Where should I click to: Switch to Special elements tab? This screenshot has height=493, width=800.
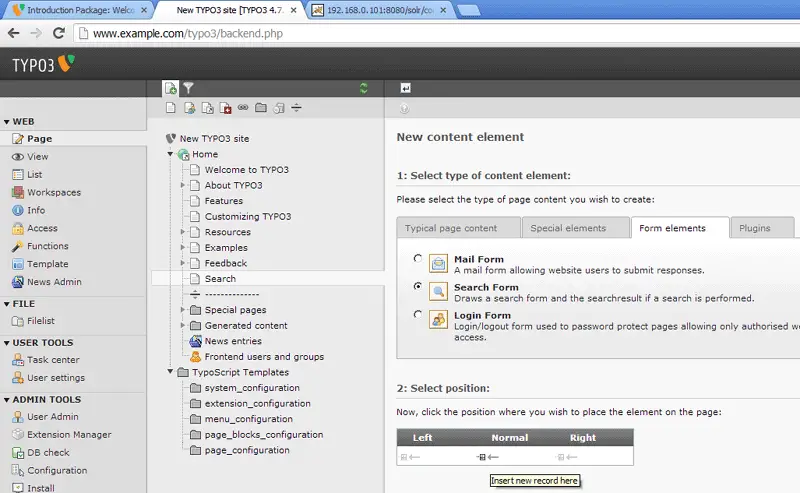click(x=576, y=228)
